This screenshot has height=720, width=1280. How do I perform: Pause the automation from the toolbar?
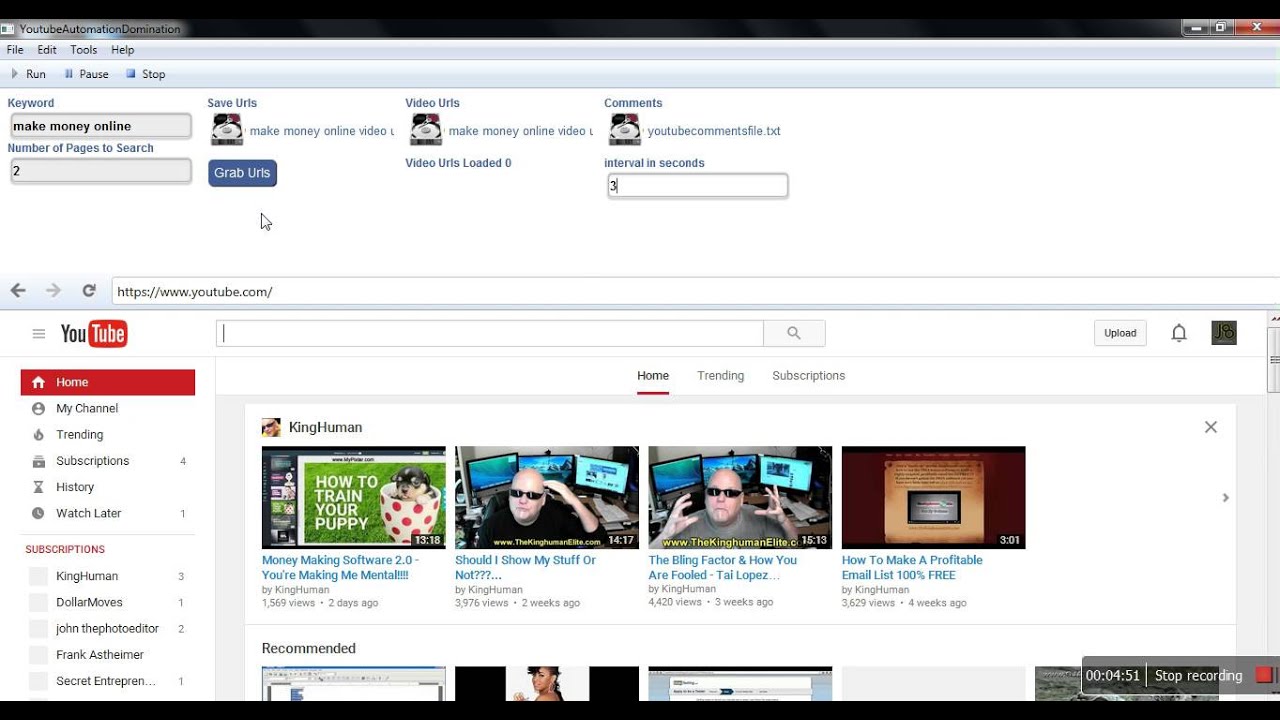(86, 74)
